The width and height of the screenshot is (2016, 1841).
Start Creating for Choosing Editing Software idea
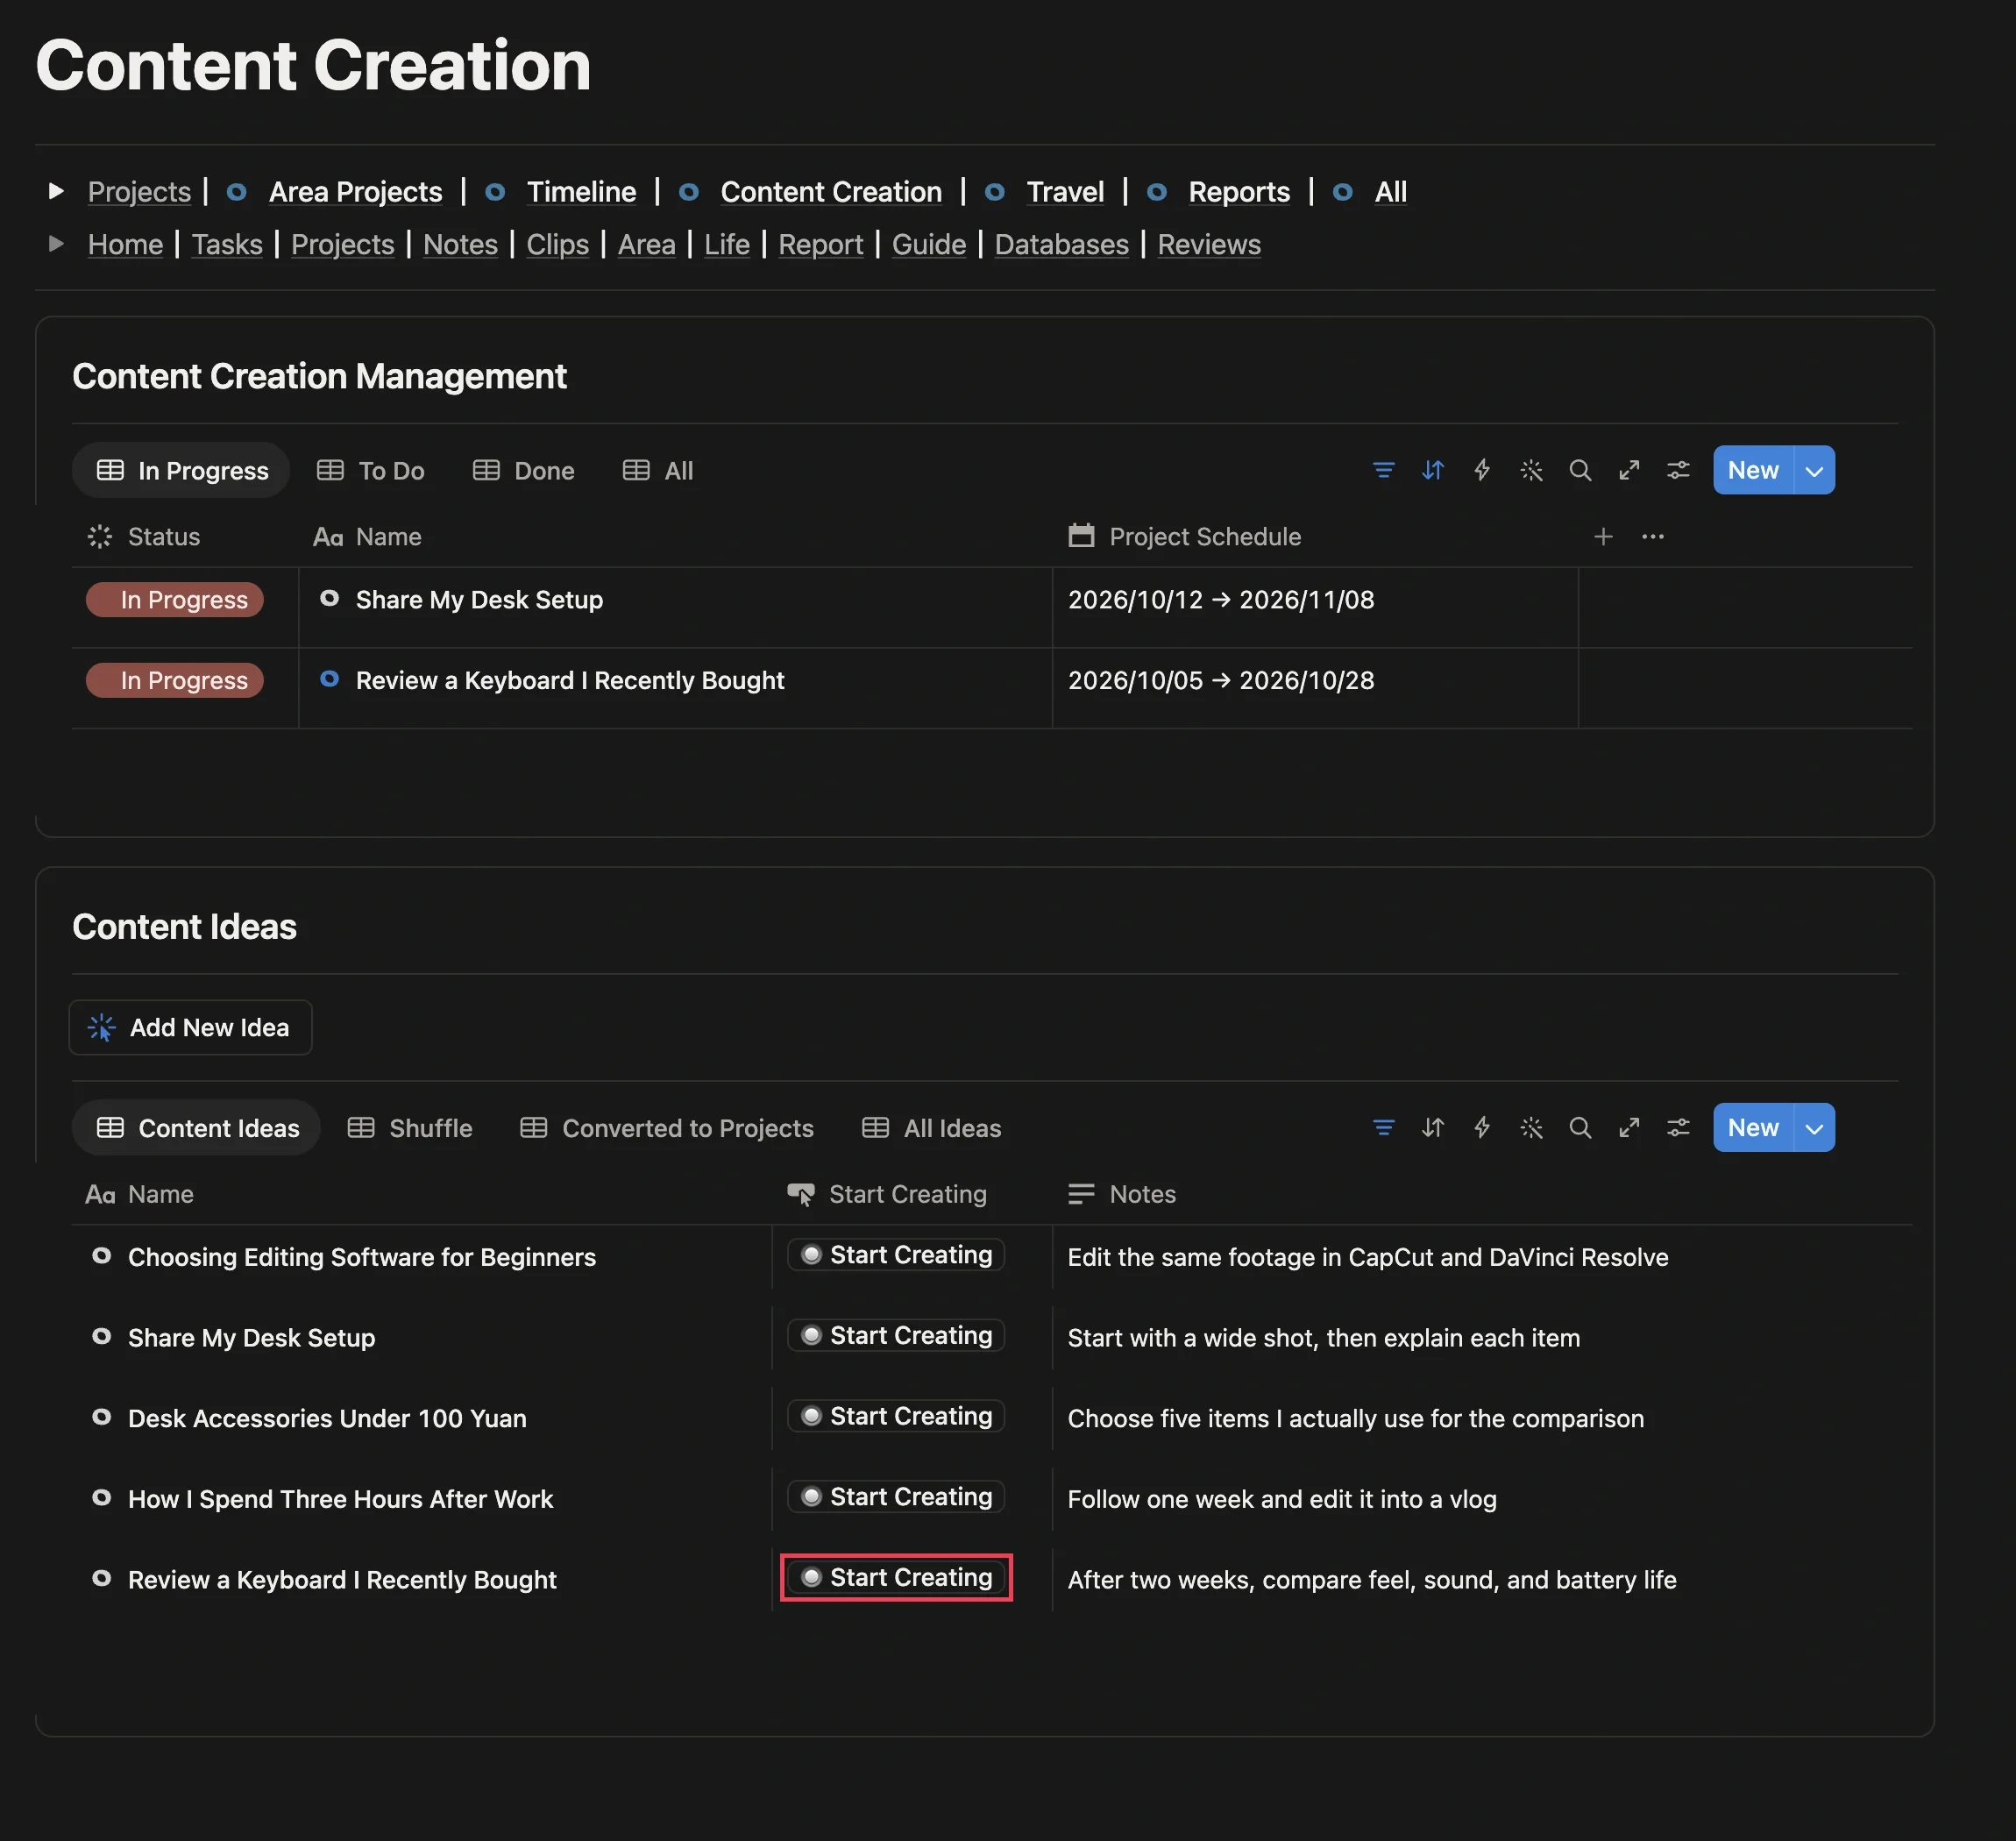coord(896,1255)
